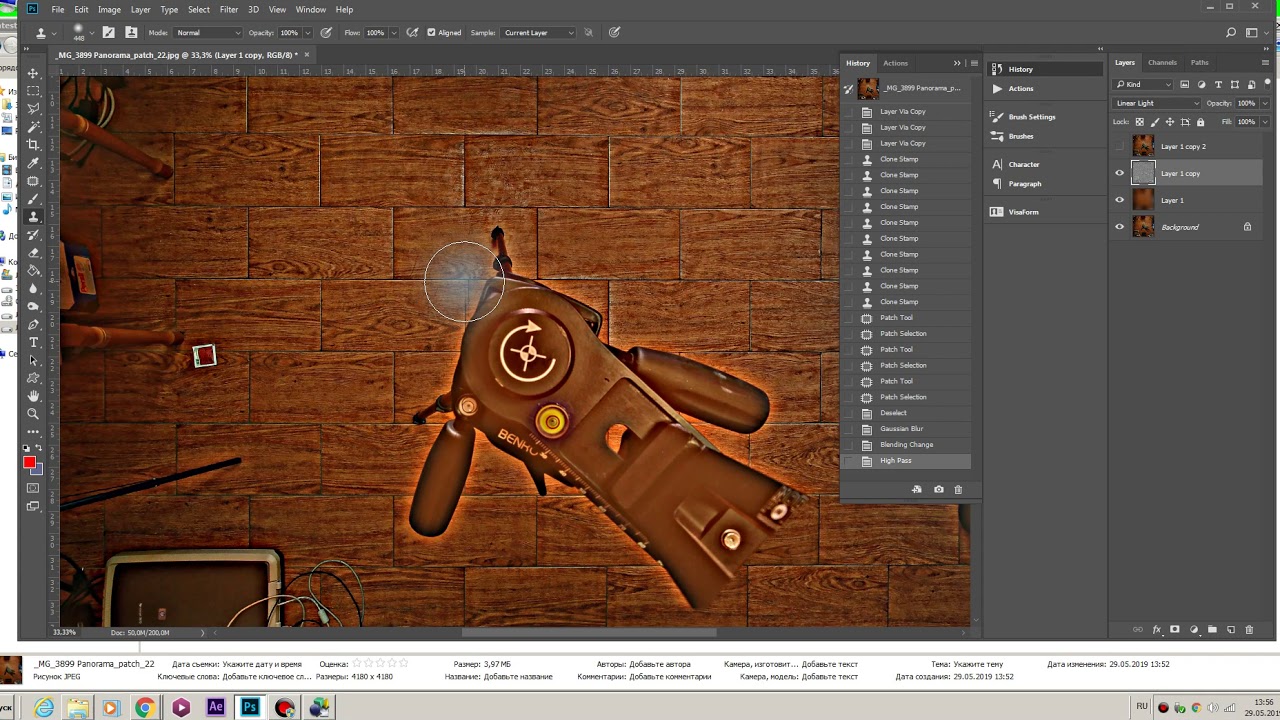Click the red foreground color swatch
This screenshot has height=720, width=1280.
(29, 462)
